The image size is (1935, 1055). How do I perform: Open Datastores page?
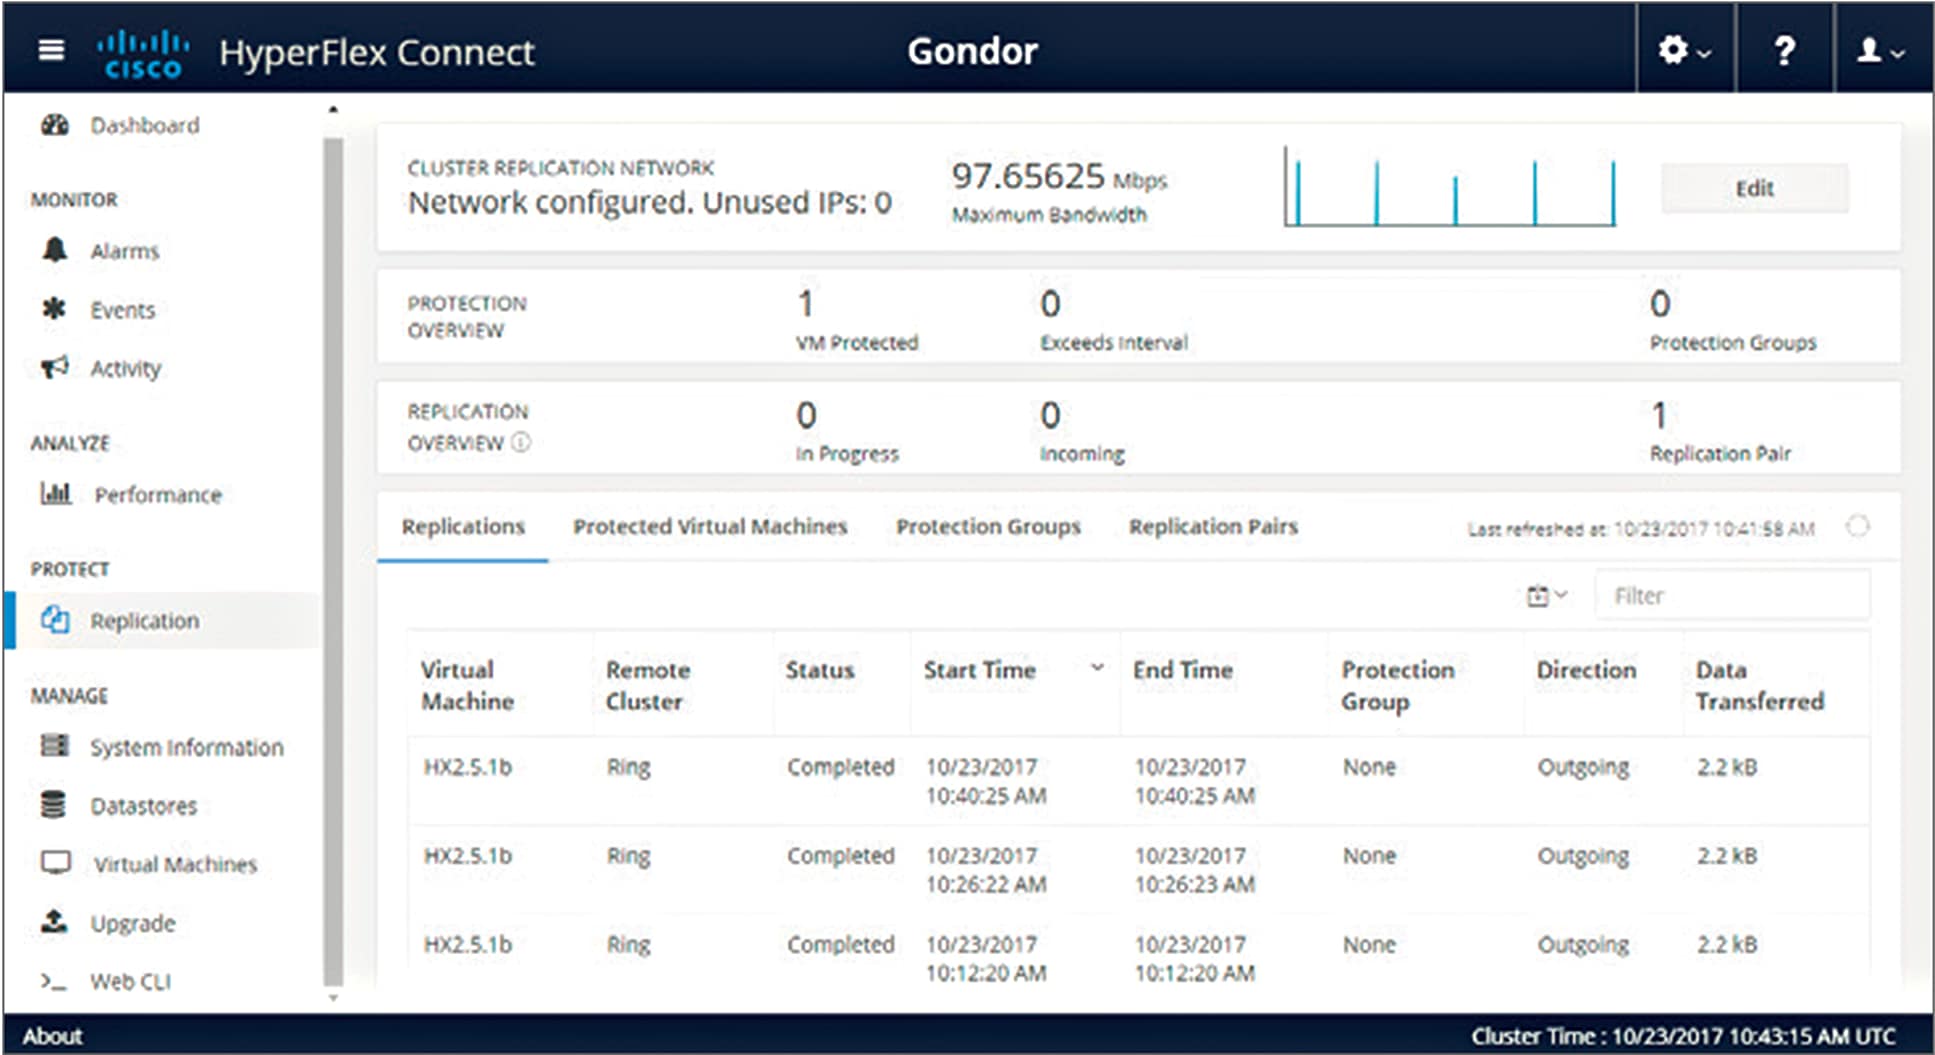[x=144, y=806]
